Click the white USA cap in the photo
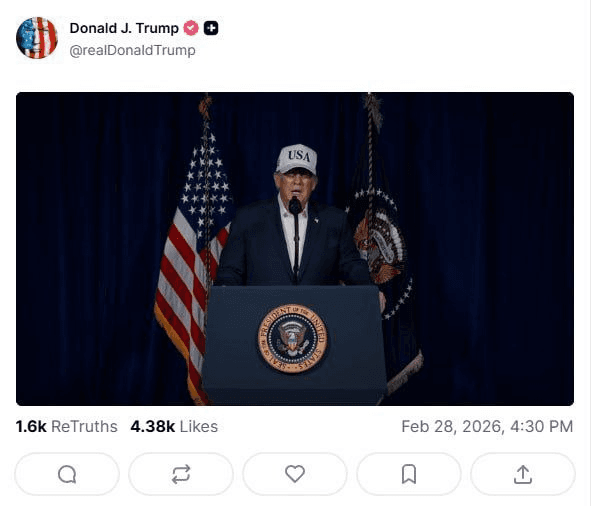599x506 pixels. tap(297, 159)
